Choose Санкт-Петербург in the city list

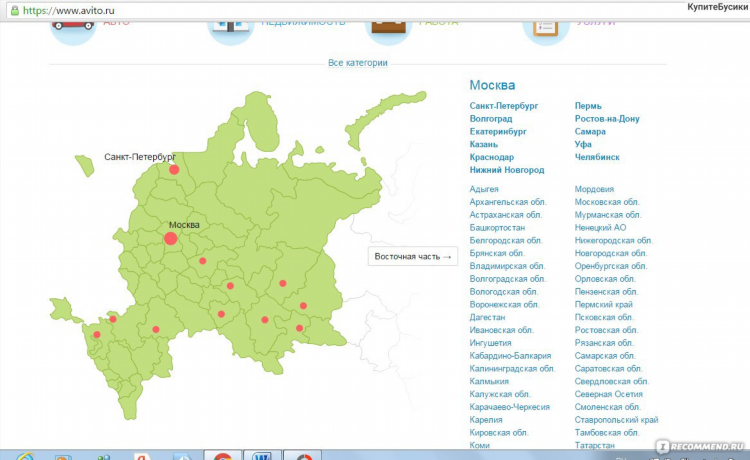(x=504, y=106)
